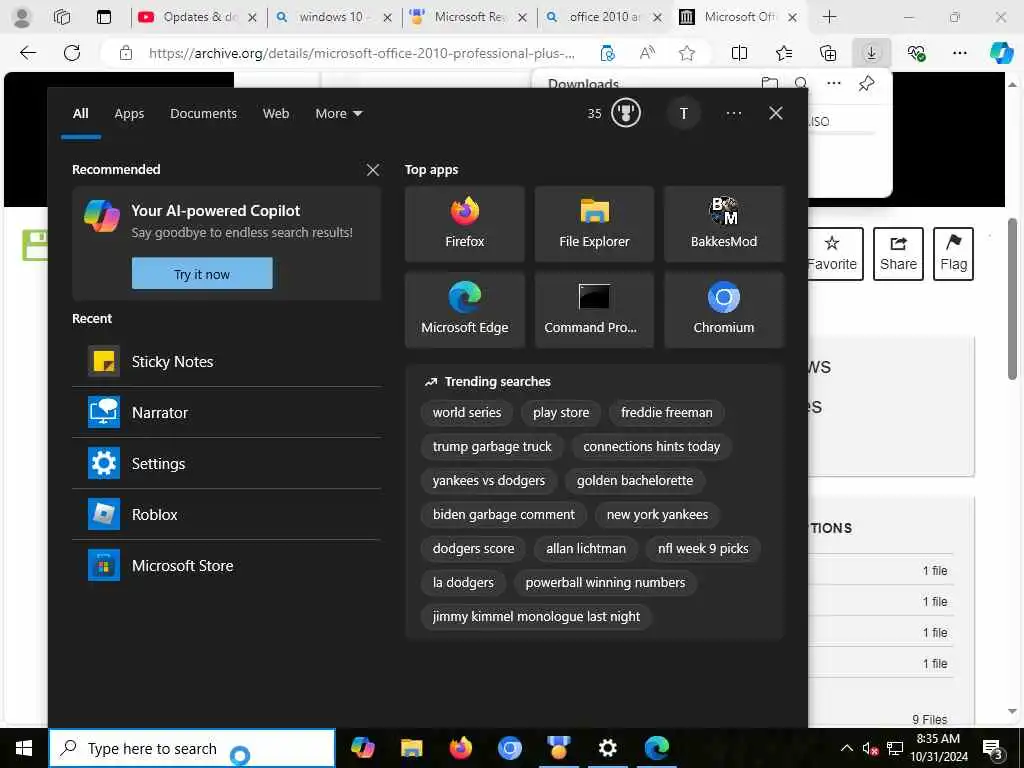Open Edge Downloads toolbar button
This screenshot has height=768, width=1024.
pos(871,53)
